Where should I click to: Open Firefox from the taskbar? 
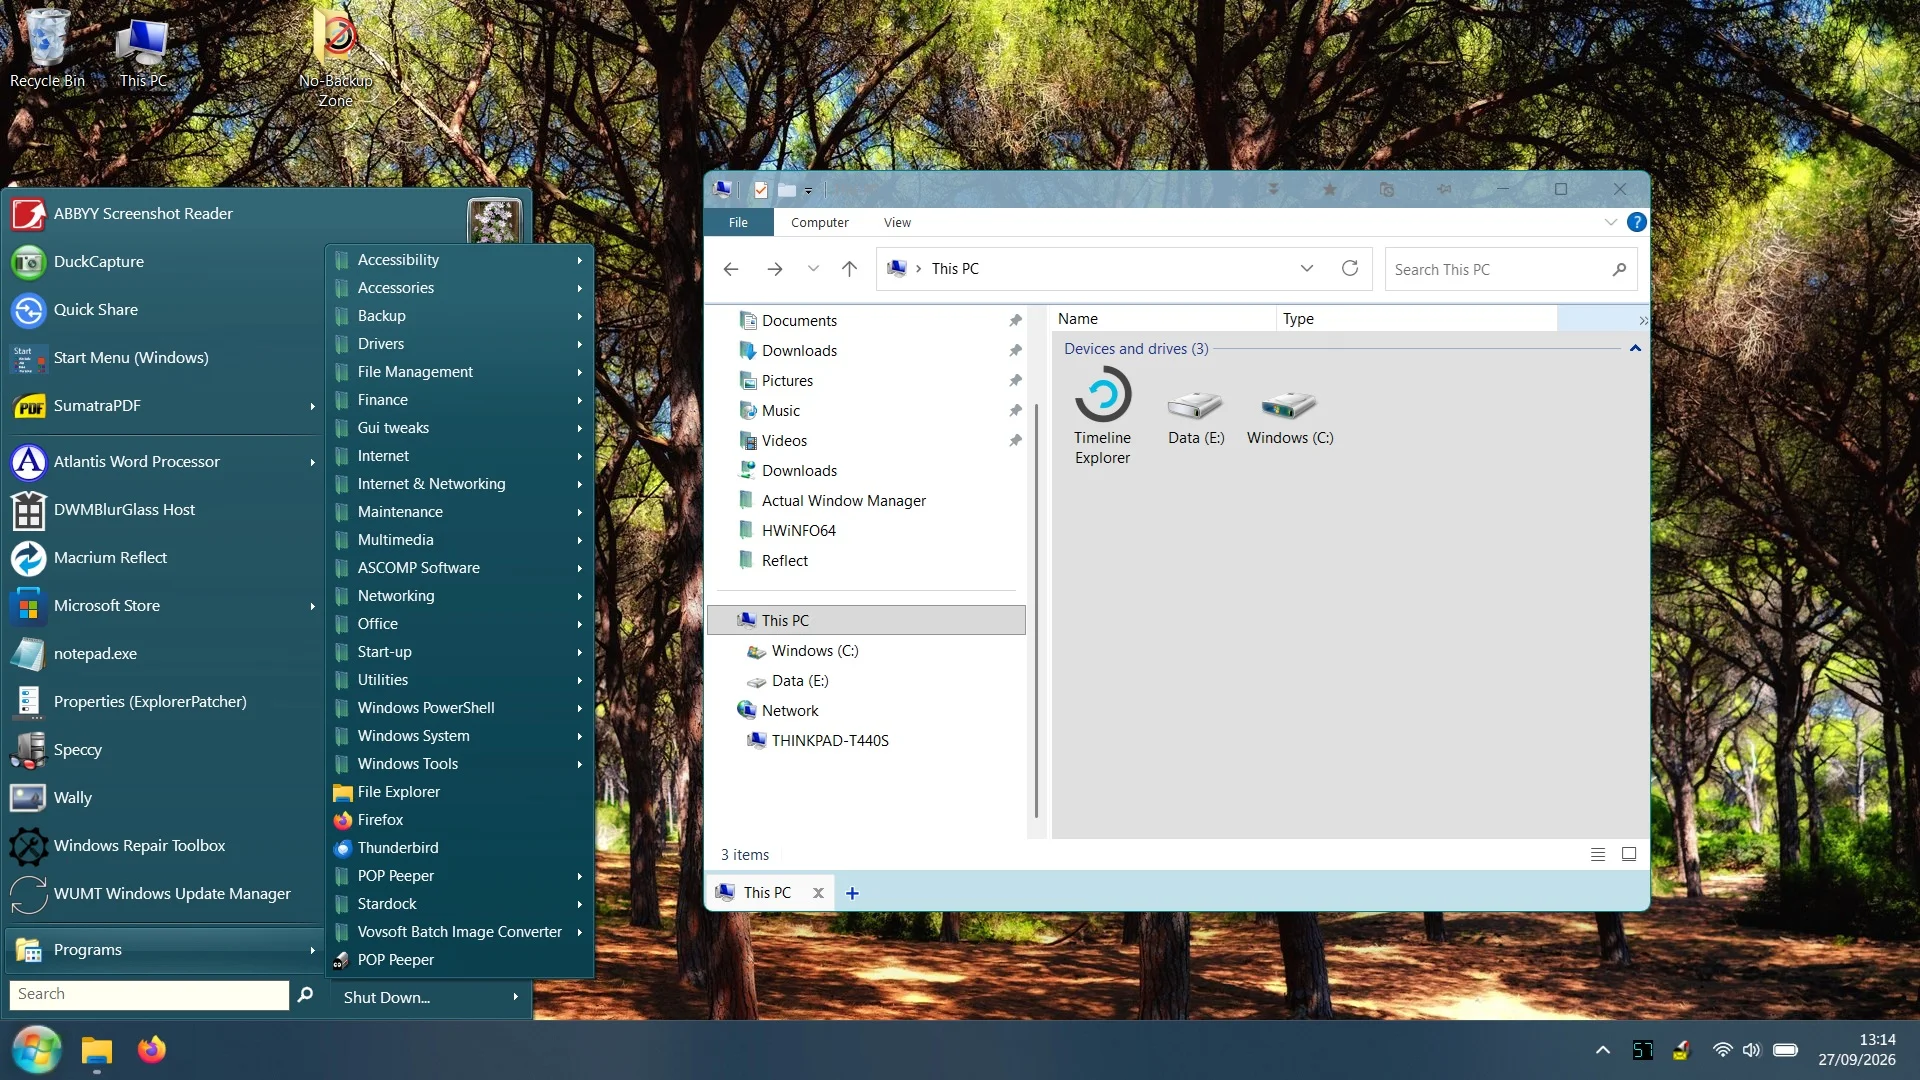click(151, 1050)
